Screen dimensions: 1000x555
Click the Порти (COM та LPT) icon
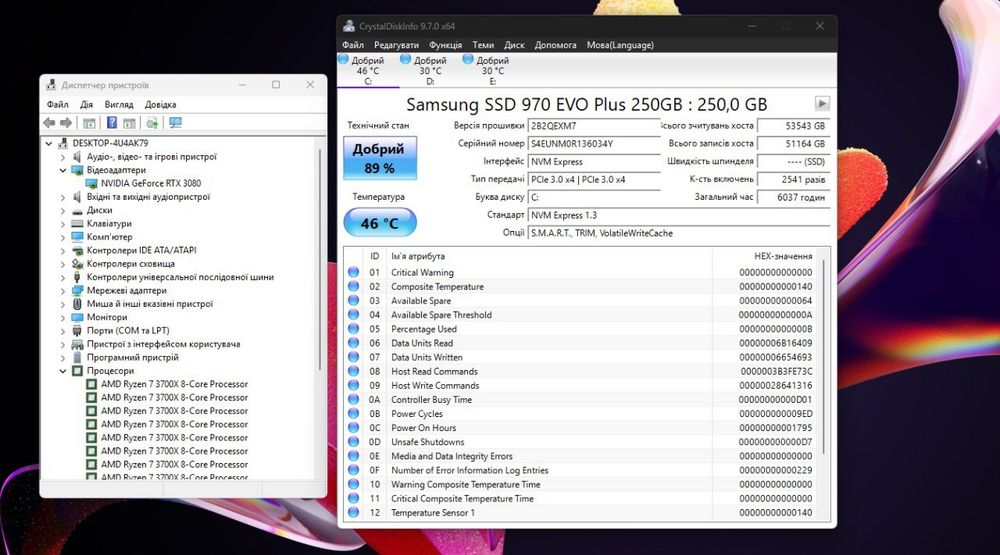(77, 330)
